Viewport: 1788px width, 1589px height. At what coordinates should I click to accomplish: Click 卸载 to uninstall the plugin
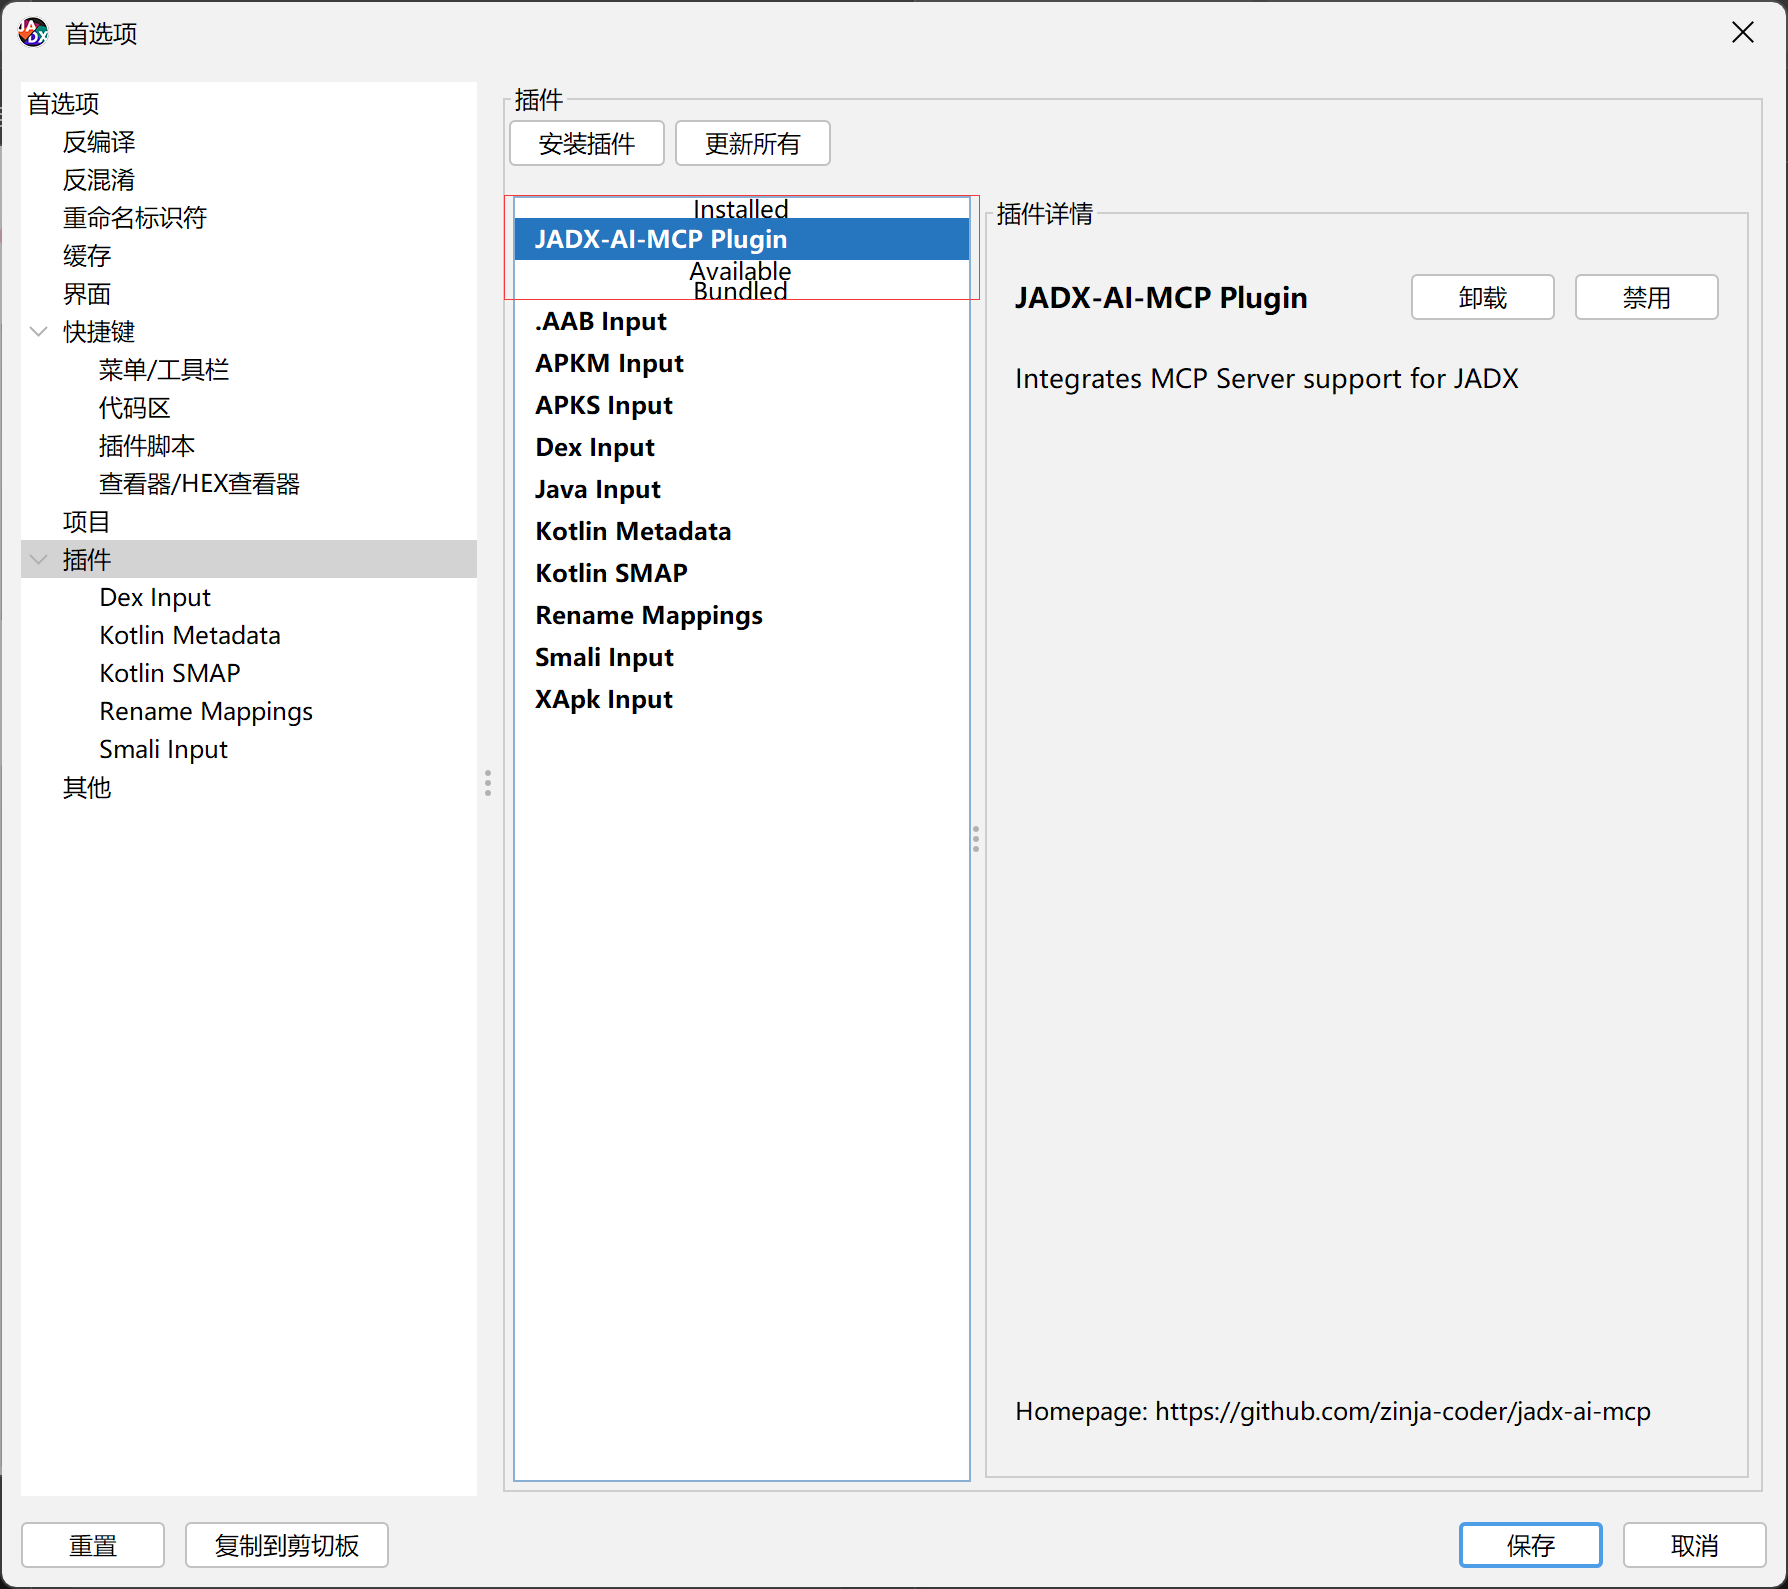click(x=1483, y=298)
